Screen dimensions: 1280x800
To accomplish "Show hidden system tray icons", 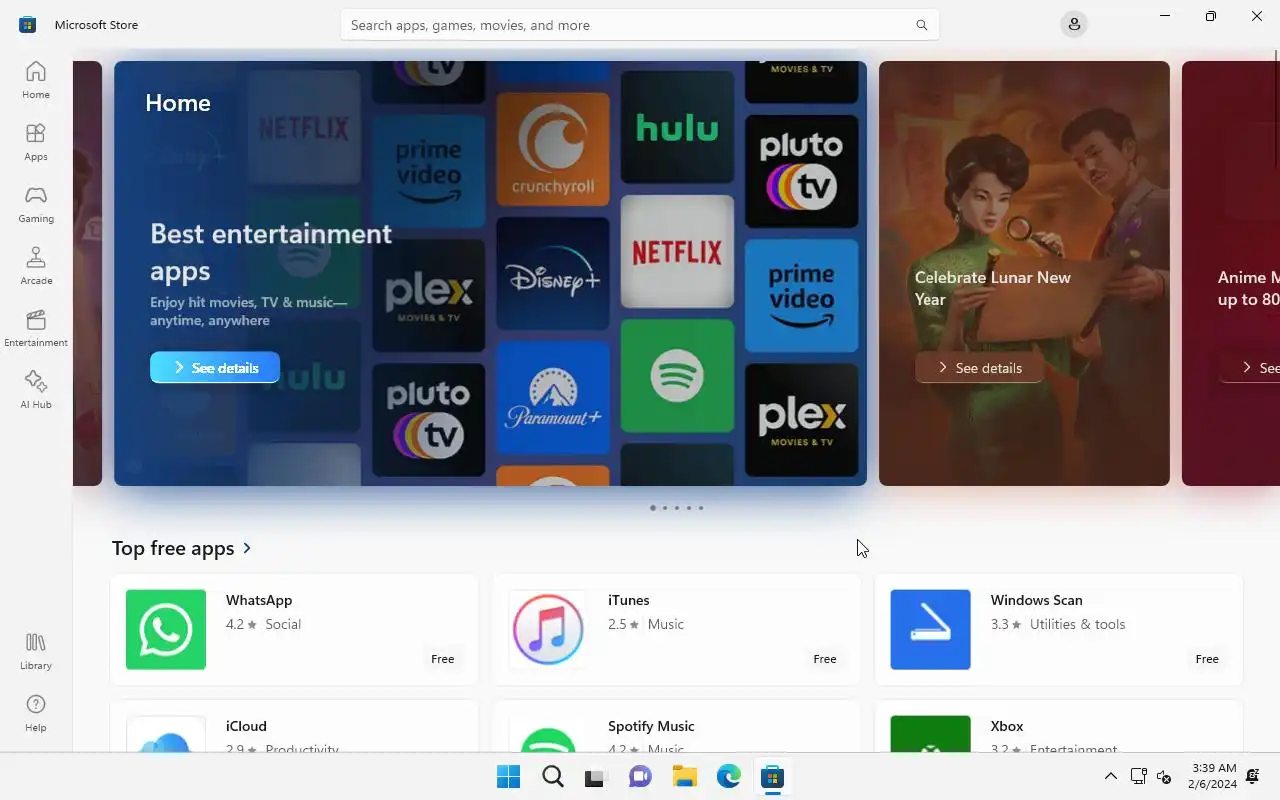I will pos(1110,776).
